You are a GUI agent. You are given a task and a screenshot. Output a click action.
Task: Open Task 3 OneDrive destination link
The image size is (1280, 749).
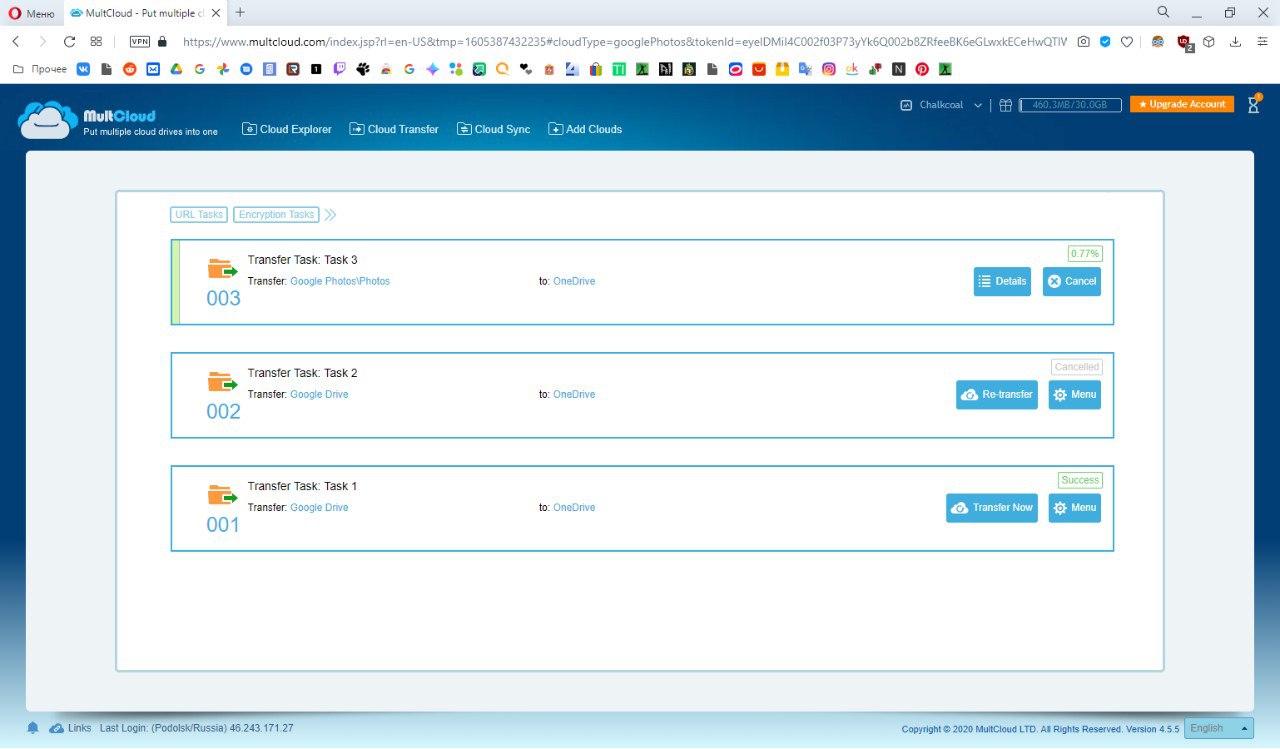point(574,281)
